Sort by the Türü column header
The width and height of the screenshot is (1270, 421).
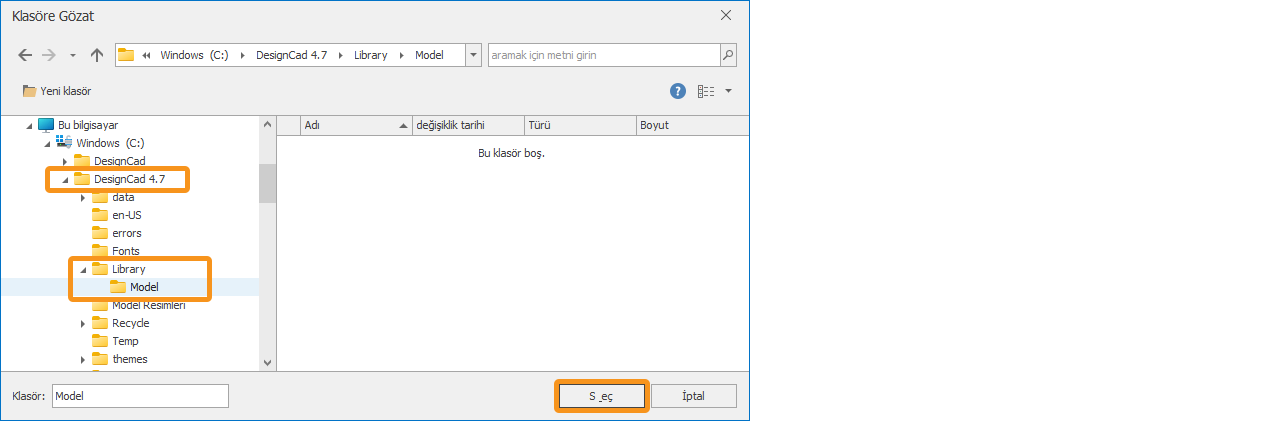[540, 125]
